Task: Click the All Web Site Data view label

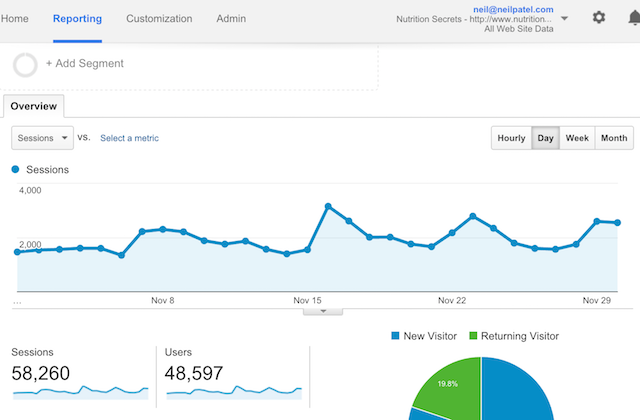Action: (x=519, y=29)
